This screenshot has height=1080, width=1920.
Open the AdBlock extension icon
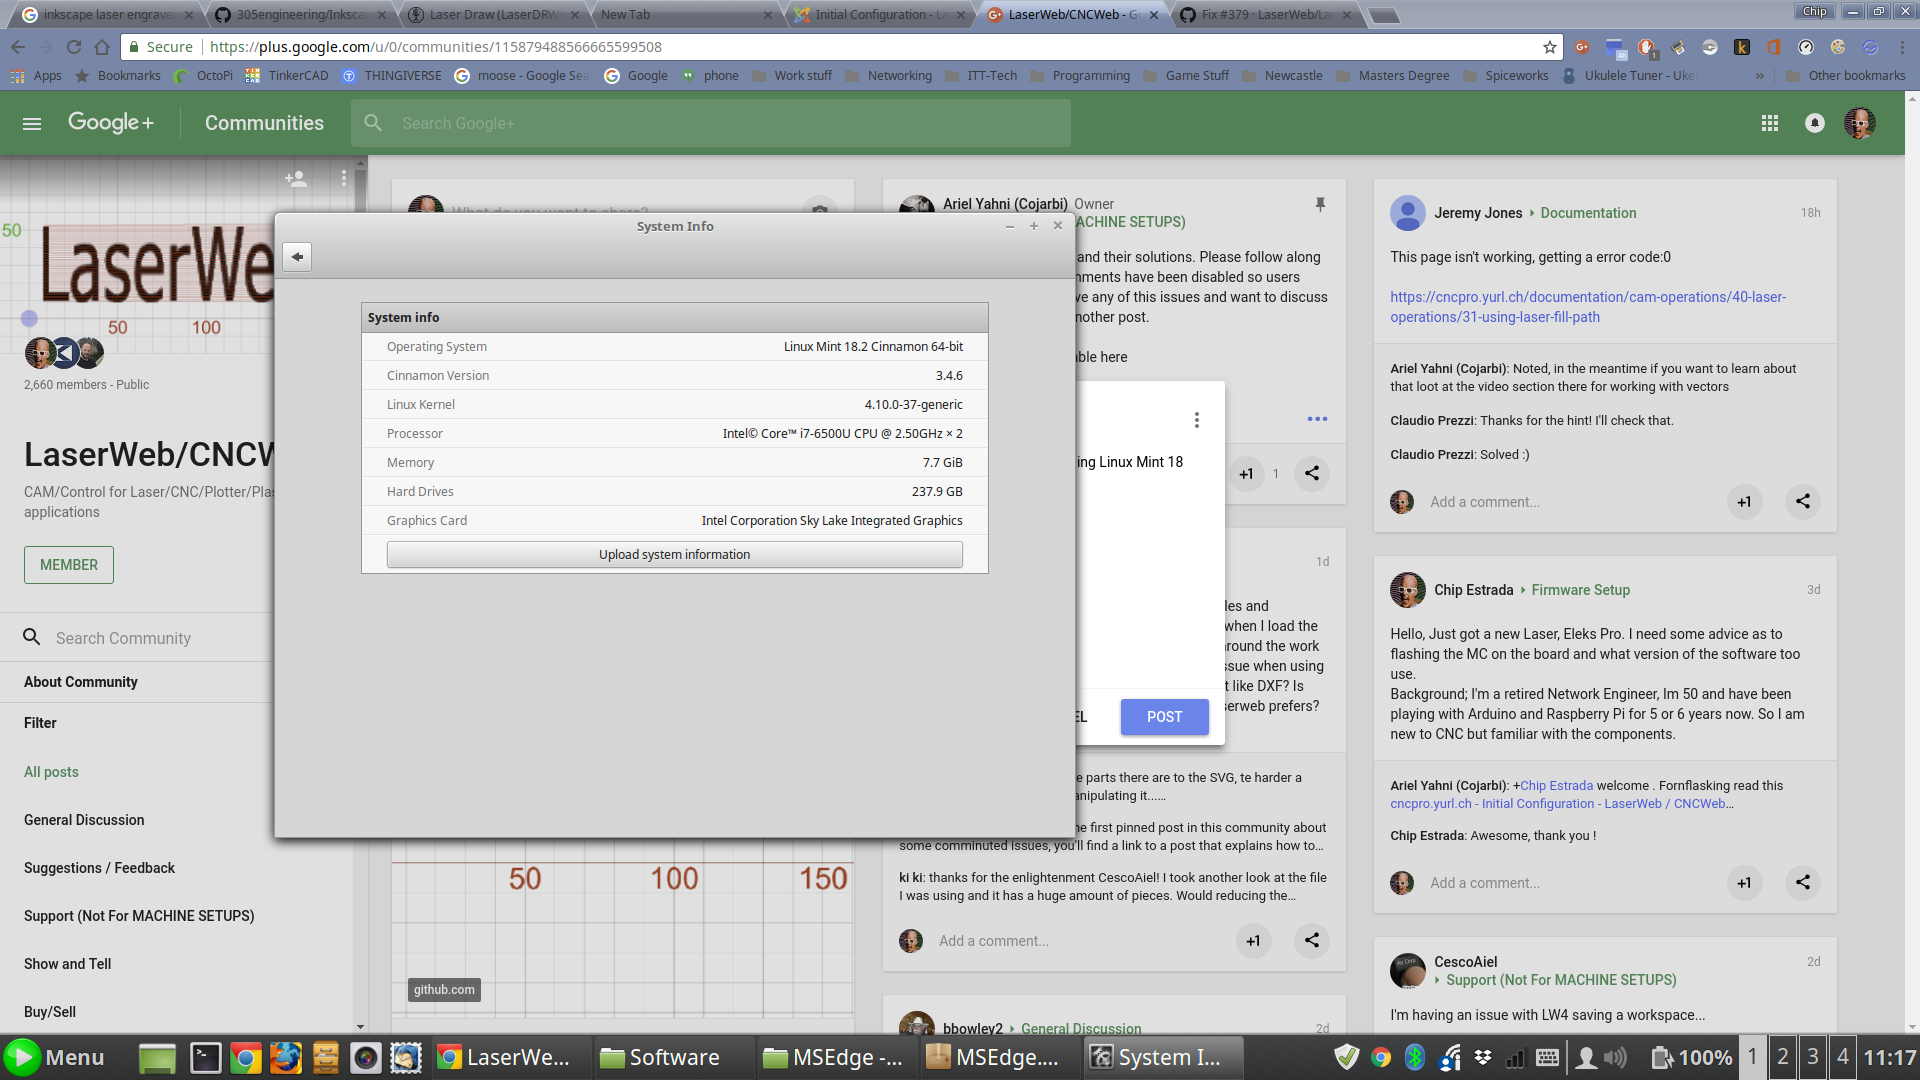pos(1646,47)
